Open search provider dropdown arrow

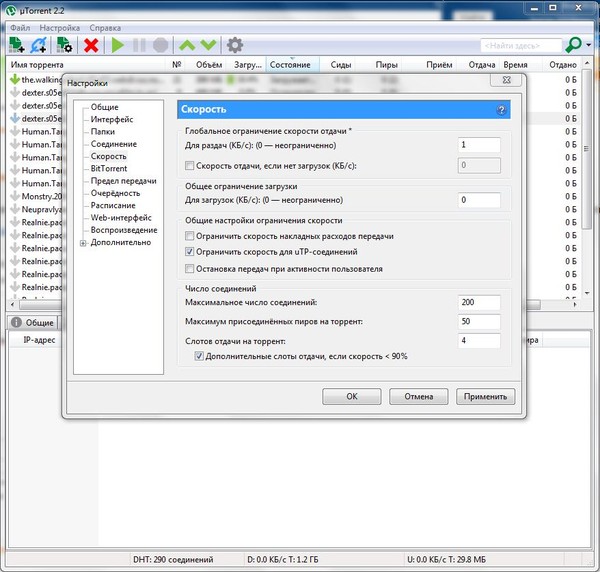pos(589,45)
